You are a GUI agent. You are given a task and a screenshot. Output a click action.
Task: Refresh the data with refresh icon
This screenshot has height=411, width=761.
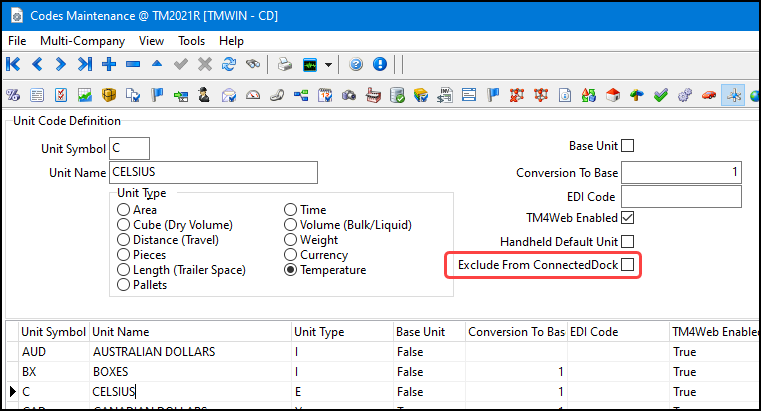(x=229, y=65)
